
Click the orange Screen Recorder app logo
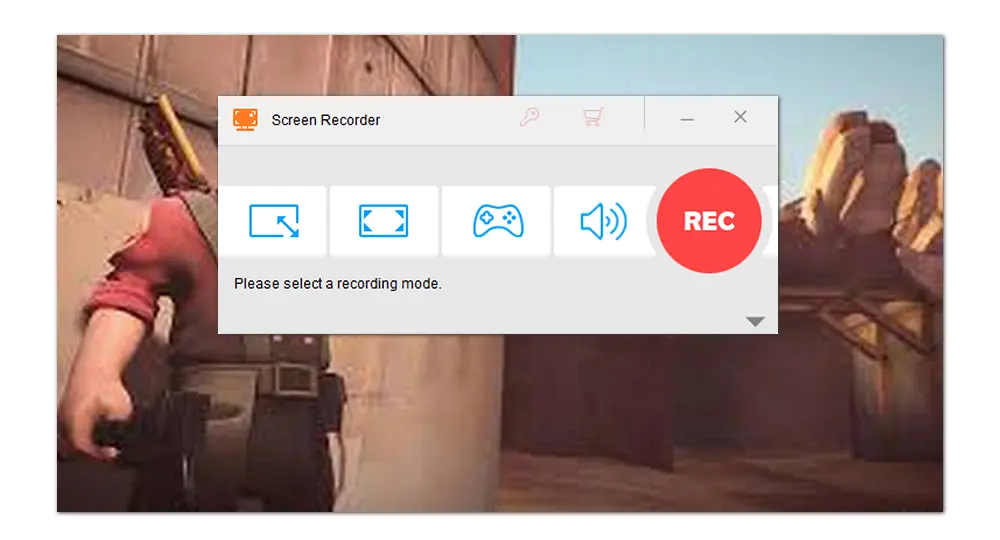tap(246, 119)
